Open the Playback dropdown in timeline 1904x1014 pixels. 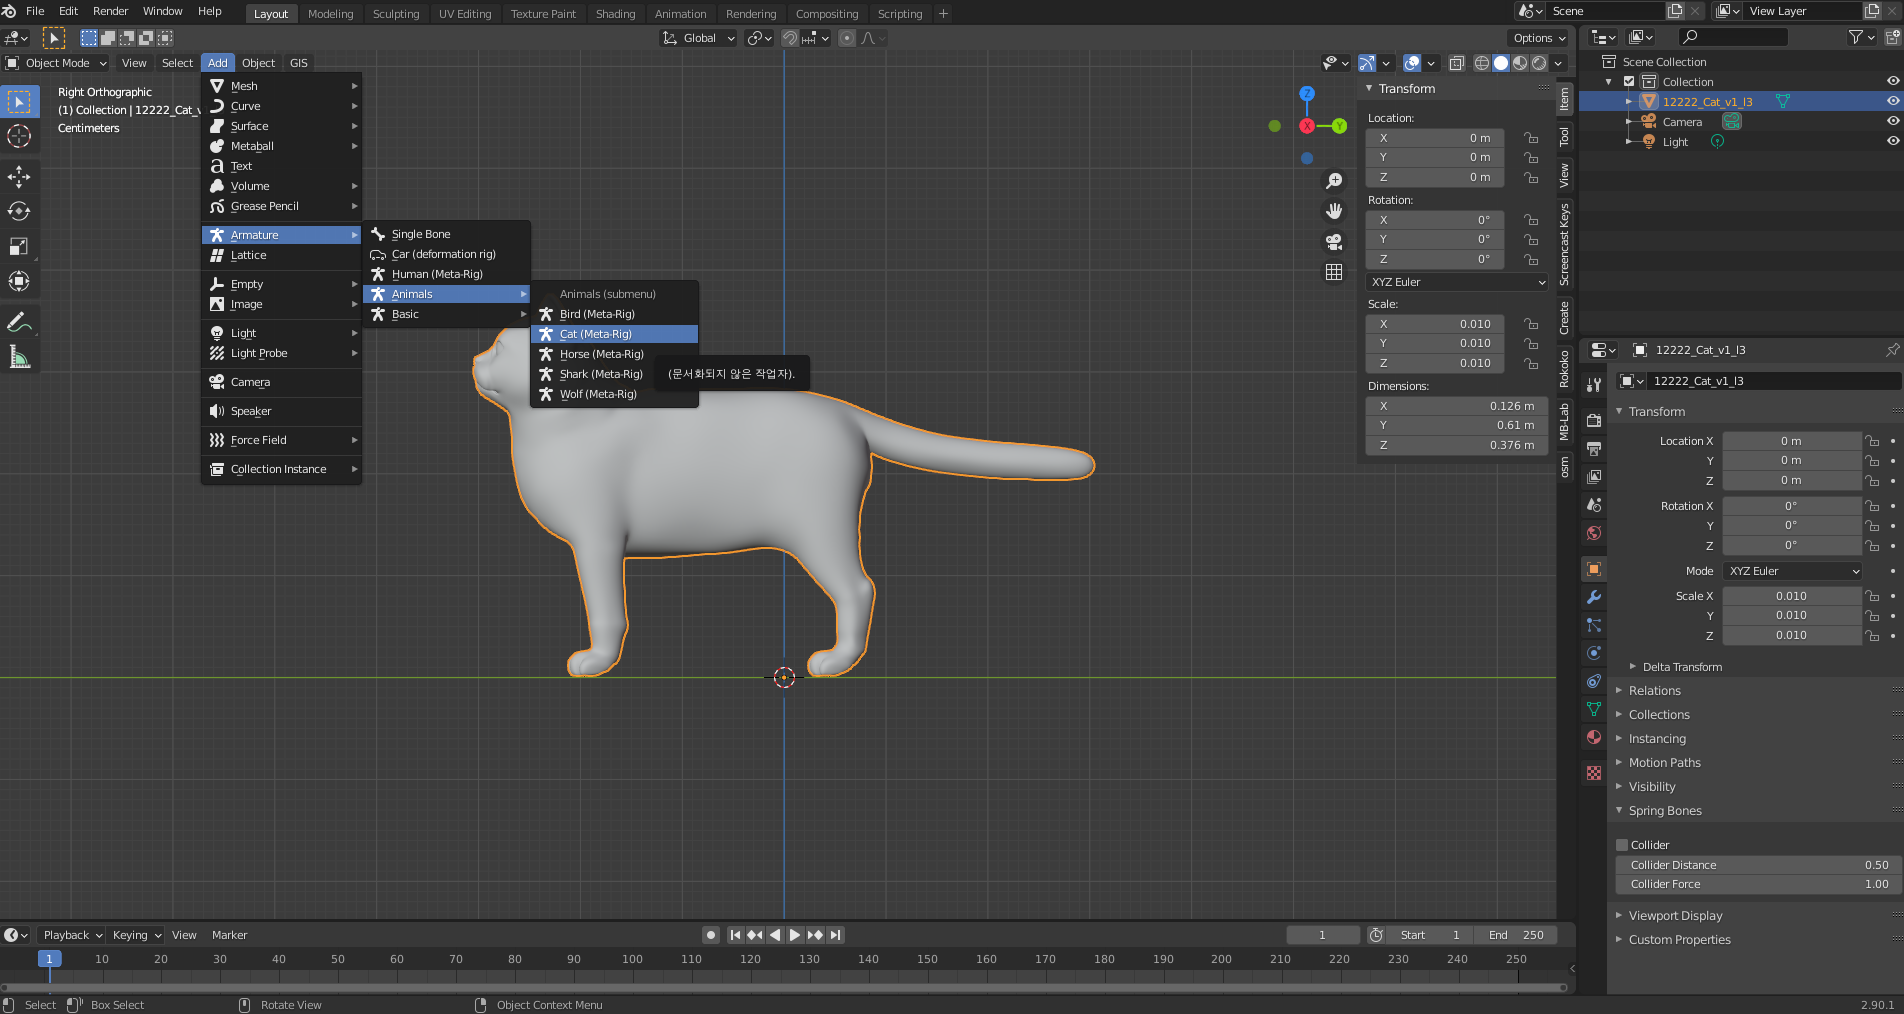tap(72, 935)
